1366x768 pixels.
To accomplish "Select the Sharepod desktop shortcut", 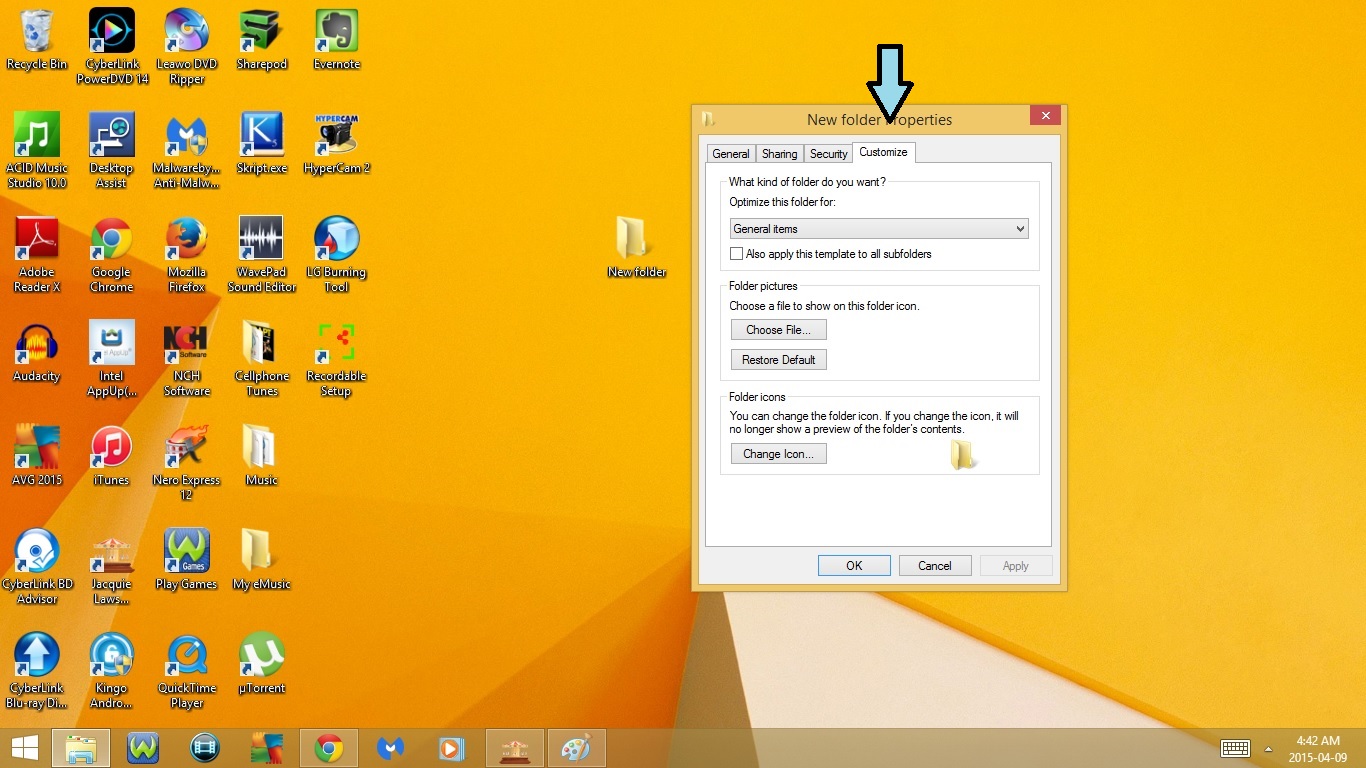I will click(262, 39).
